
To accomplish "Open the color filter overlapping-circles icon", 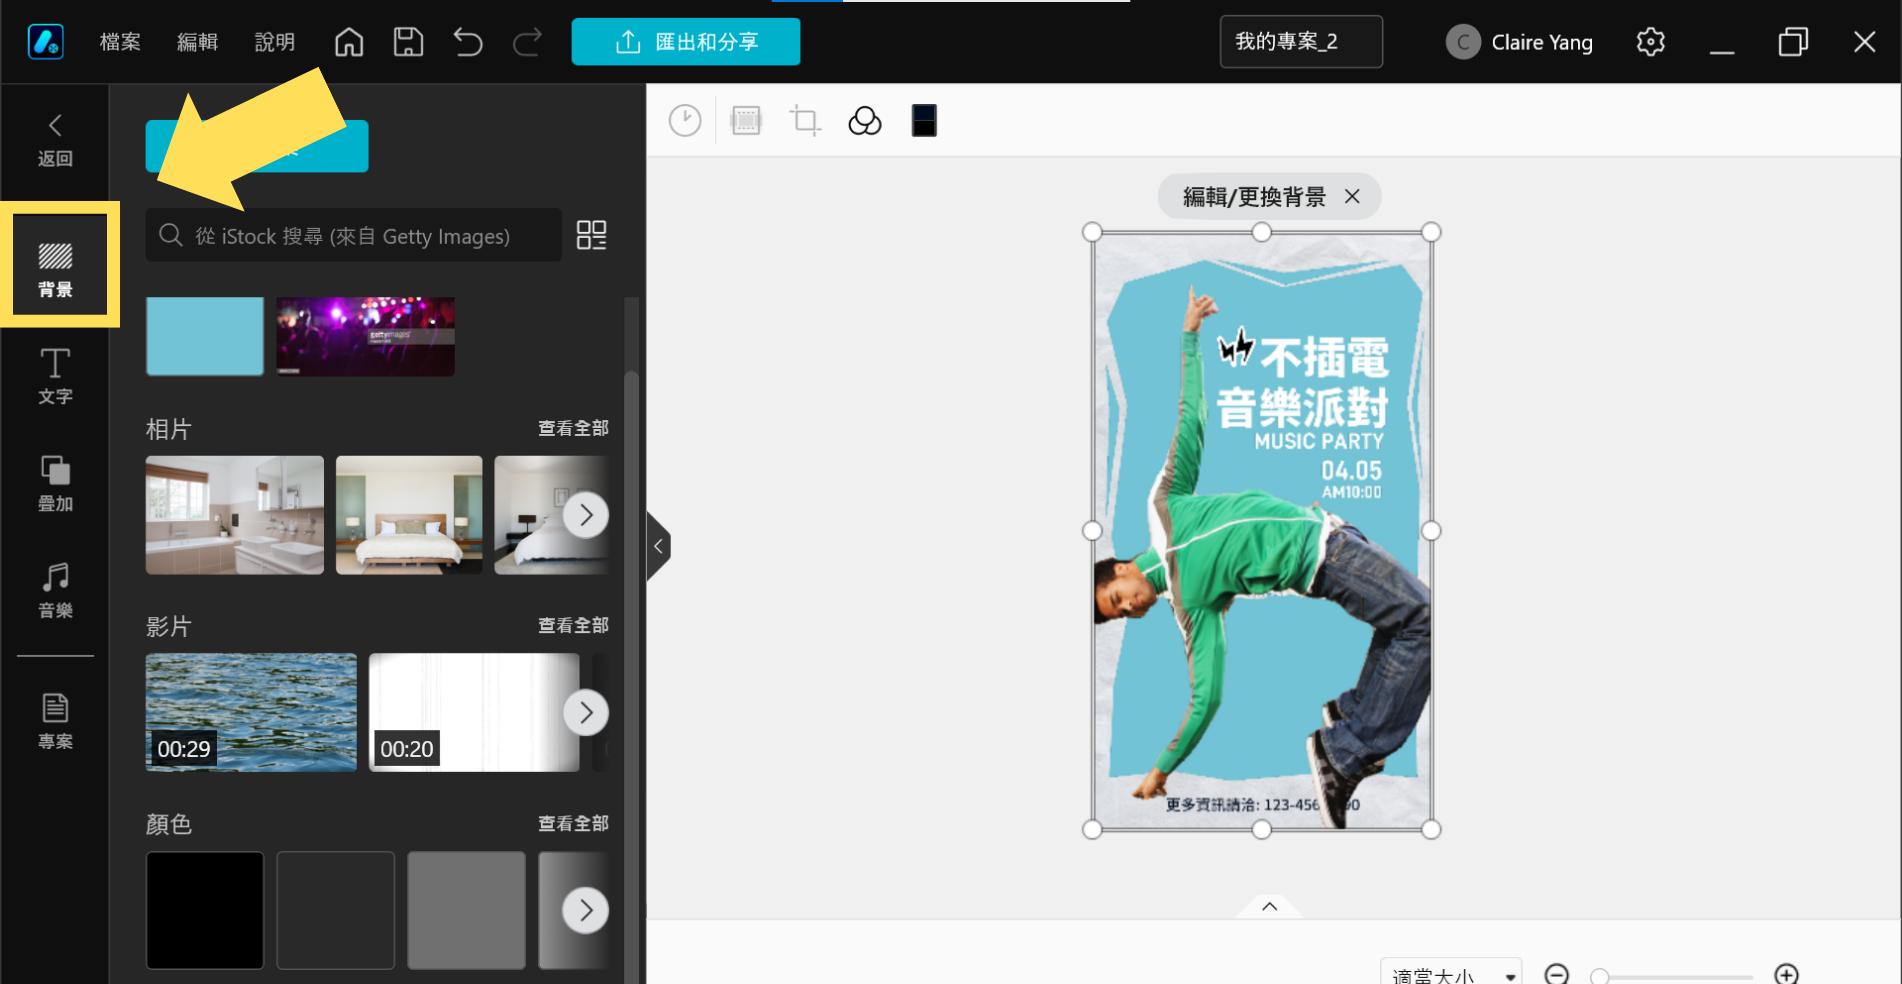I will tap(865, 121).
